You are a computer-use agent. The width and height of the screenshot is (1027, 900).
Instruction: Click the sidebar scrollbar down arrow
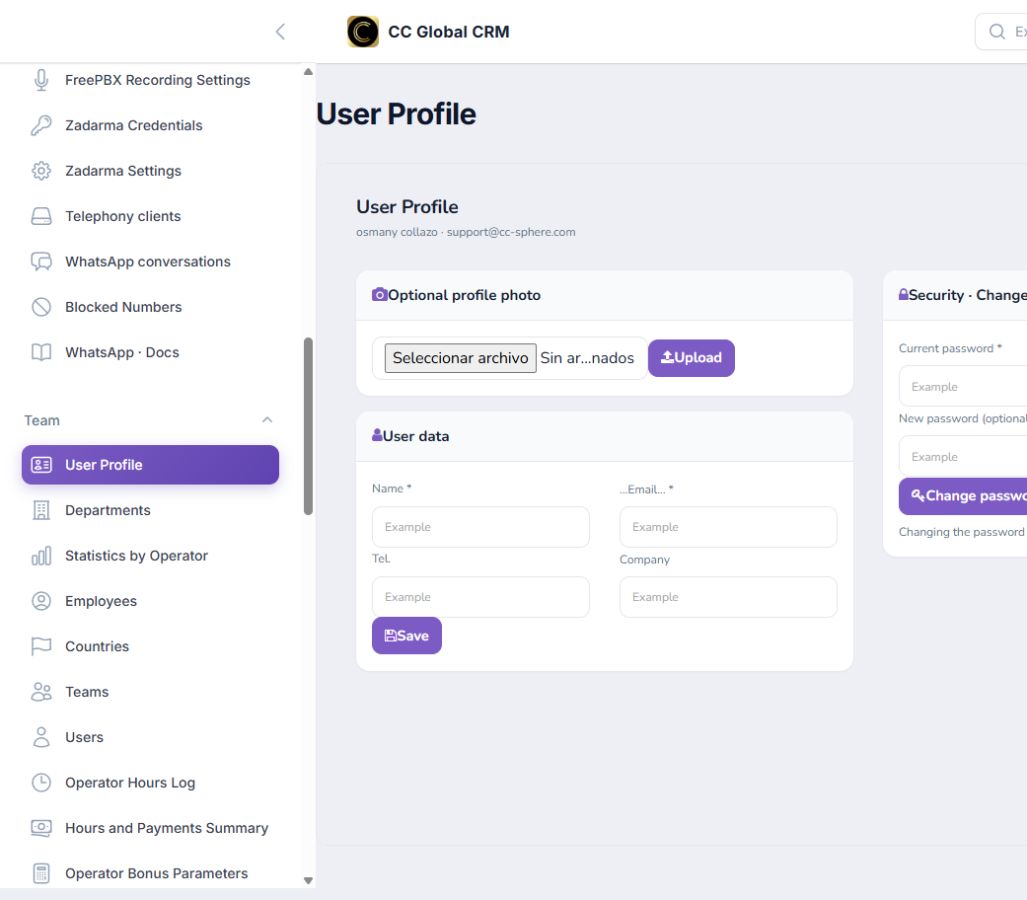tap(308, 880)
